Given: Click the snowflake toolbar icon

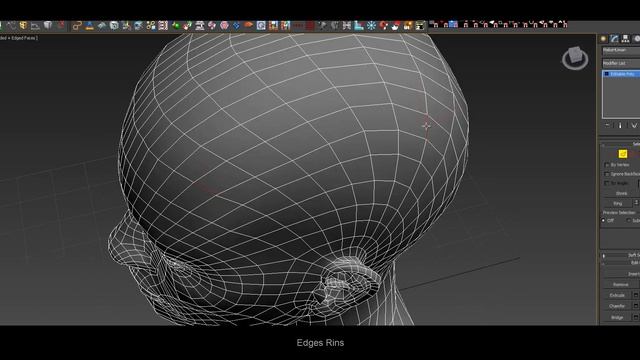Looking at the screenshot, I should point(371,26).
